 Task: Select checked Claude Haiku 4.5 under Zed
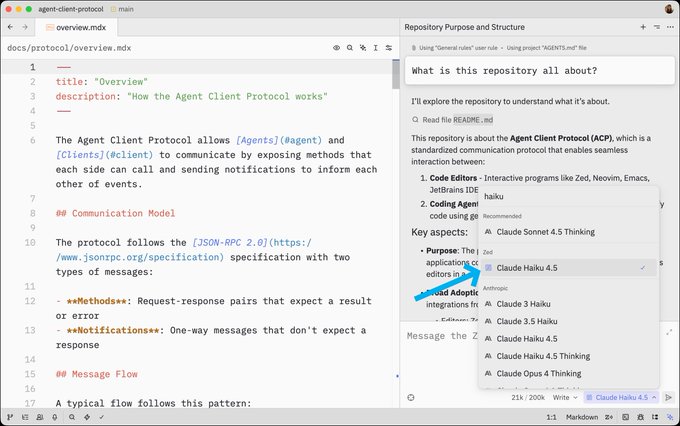569,268
